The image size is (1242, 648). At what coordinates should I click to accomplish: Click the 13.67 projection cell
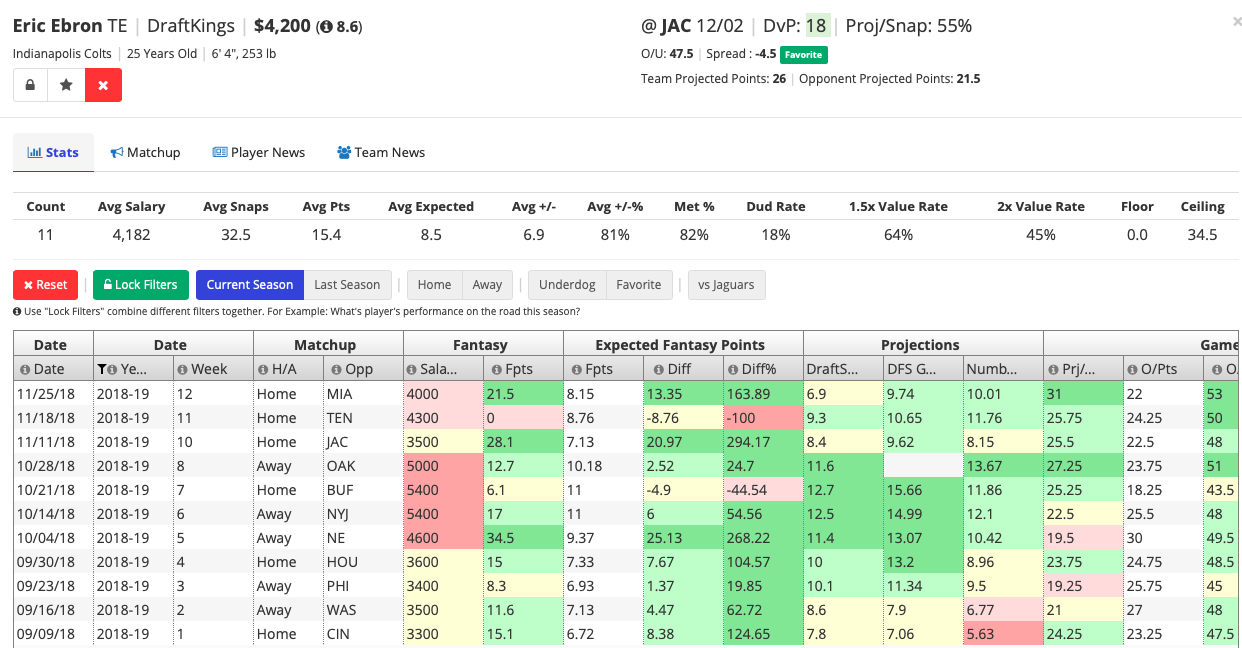1003,466
